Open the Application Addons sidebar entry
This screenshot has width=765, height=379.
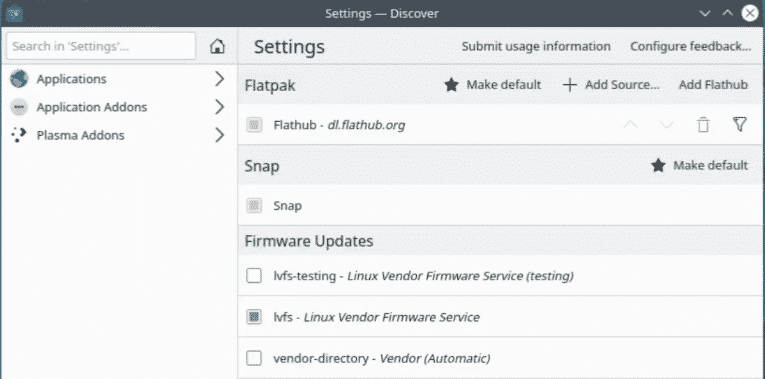click(x=119, y=107)
